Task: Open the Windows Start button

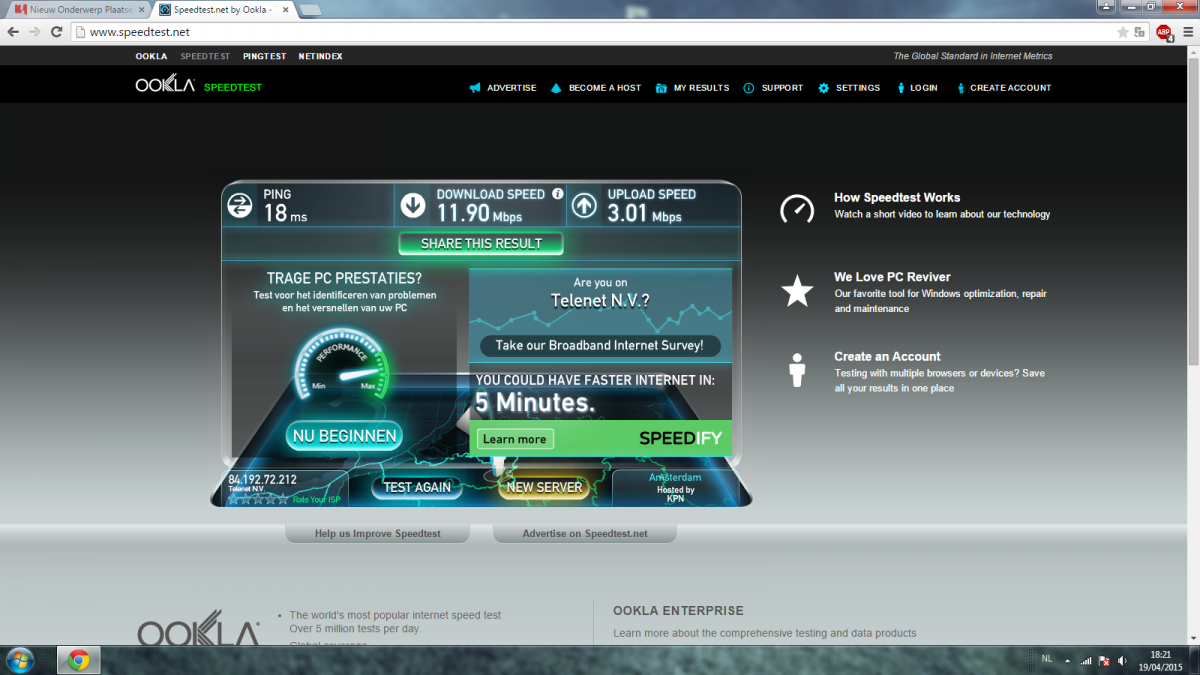Action: point(19,660)
